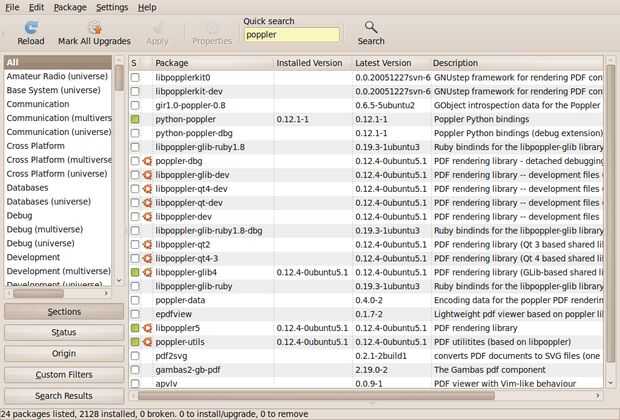This screenshot has width=620, height=420.
Task: Click the package list vertical scrollbar
Action: (x=611, y=214)
